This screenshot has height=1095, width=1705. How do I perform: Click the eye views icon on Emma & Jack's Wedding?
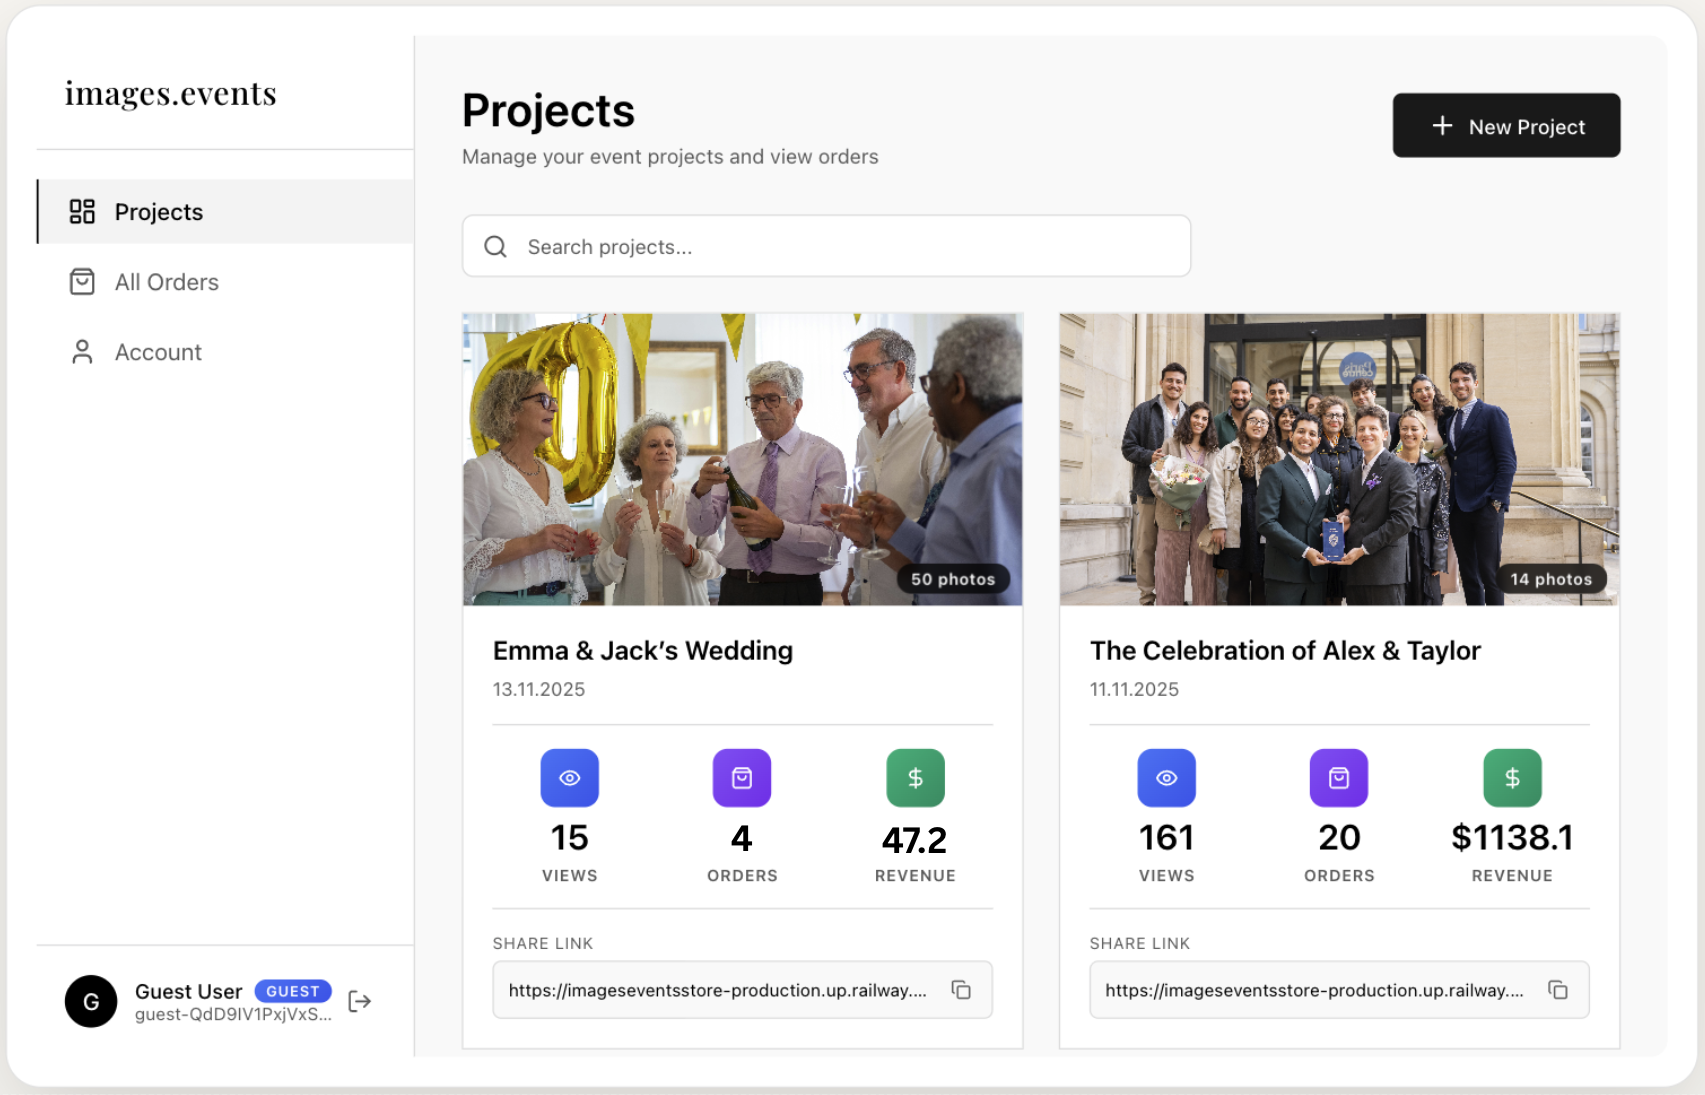(x=569, y=777)
